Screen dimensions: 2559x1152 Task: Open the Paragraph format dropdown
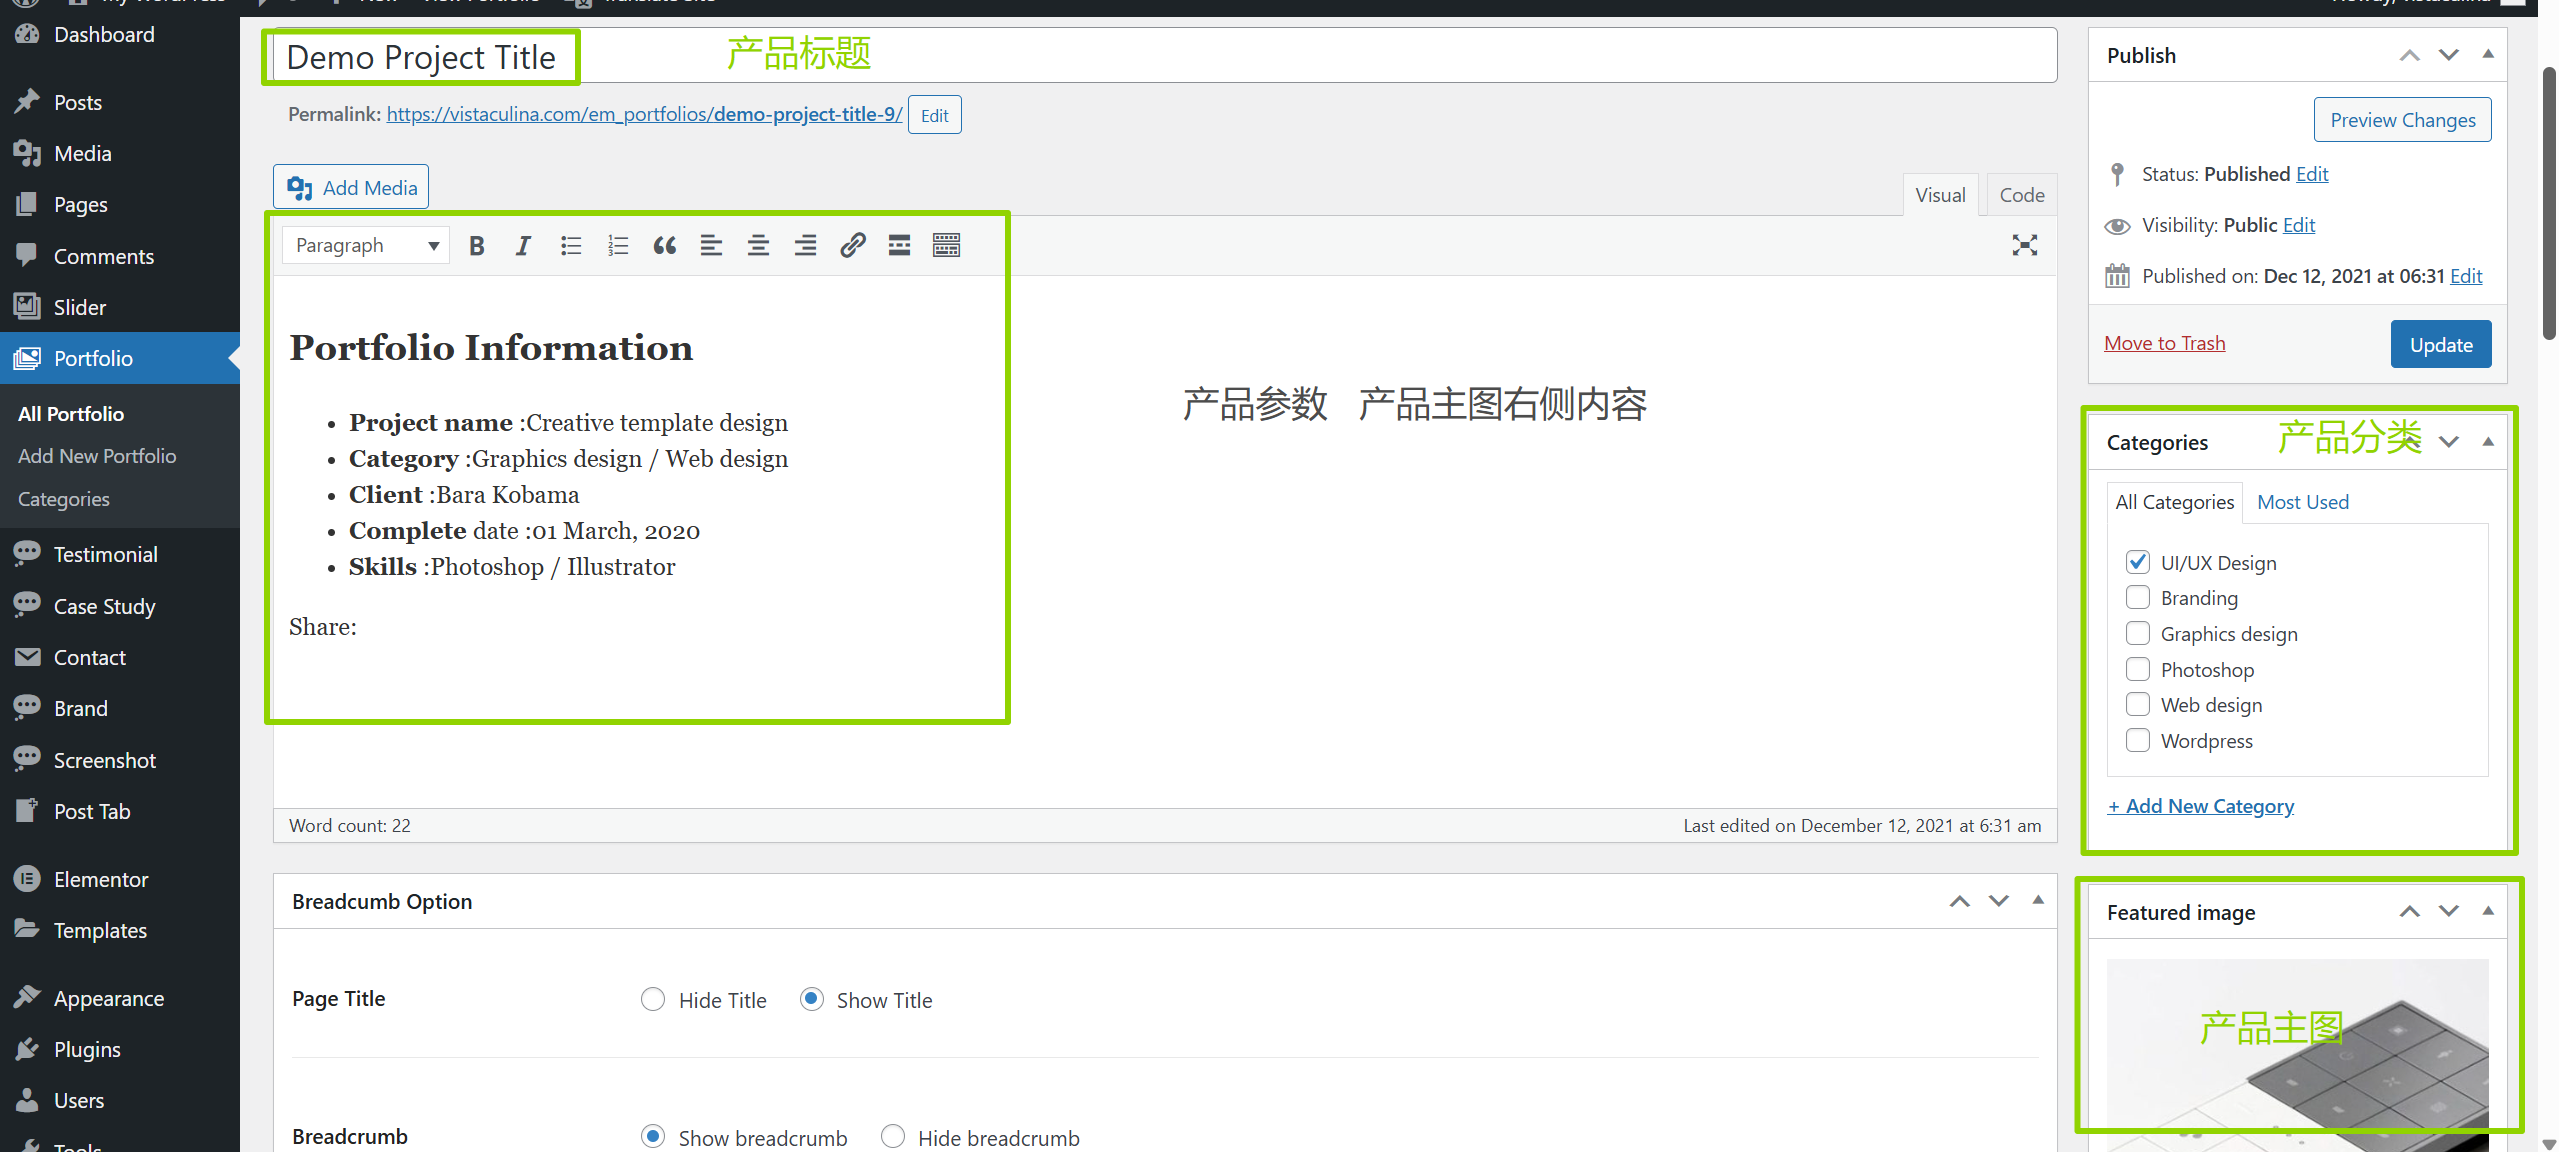click(365, 245)
